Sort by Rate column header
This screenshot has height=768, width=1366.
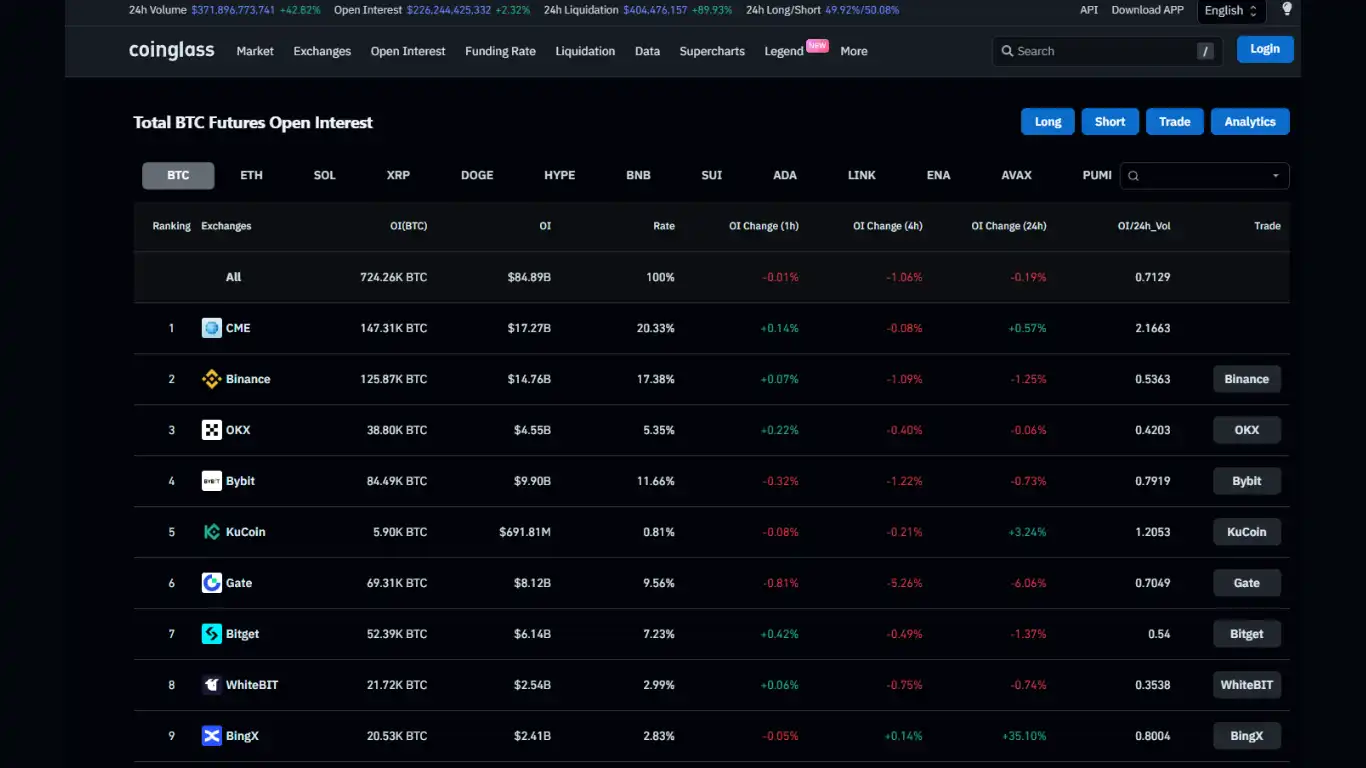(664, 226)
